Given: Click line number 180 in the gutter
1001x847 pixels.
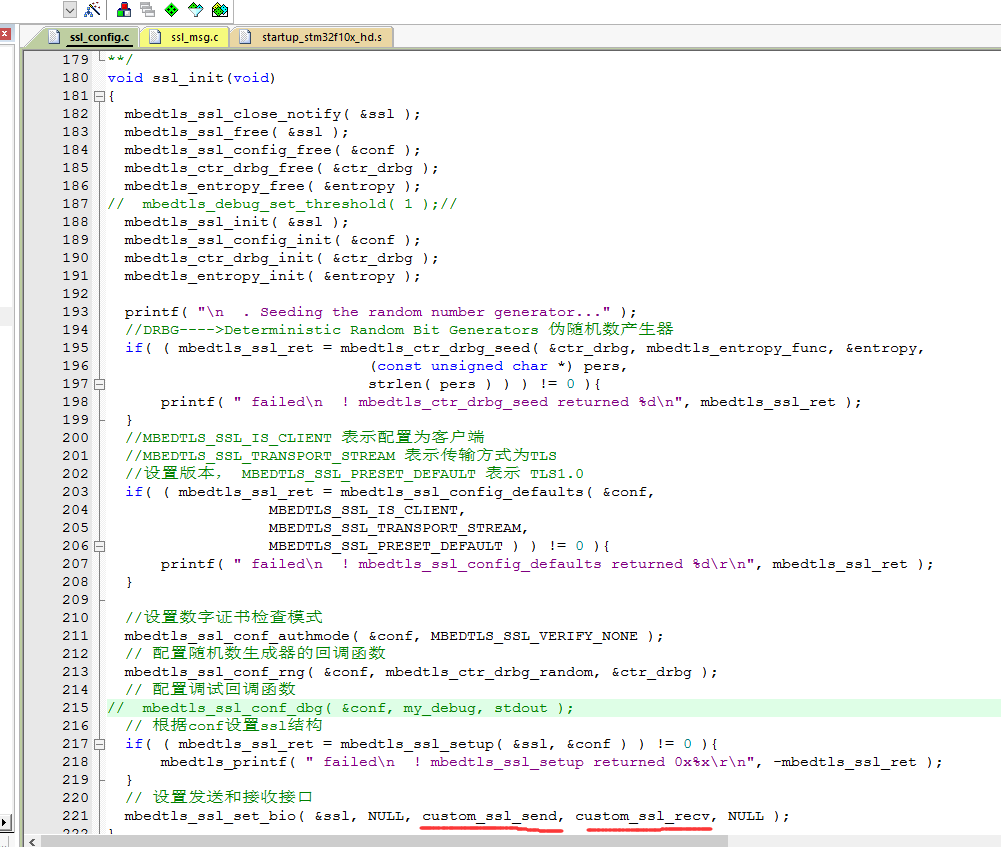Looking at the screenshot, I should click(x=75, y=78).
